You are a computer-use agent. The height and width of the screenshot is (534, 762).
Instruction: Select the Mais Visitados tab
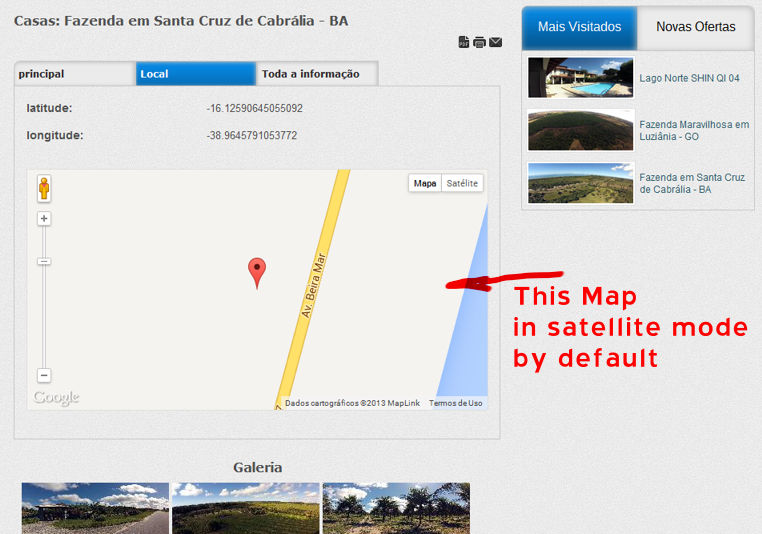tap(579, 27)
